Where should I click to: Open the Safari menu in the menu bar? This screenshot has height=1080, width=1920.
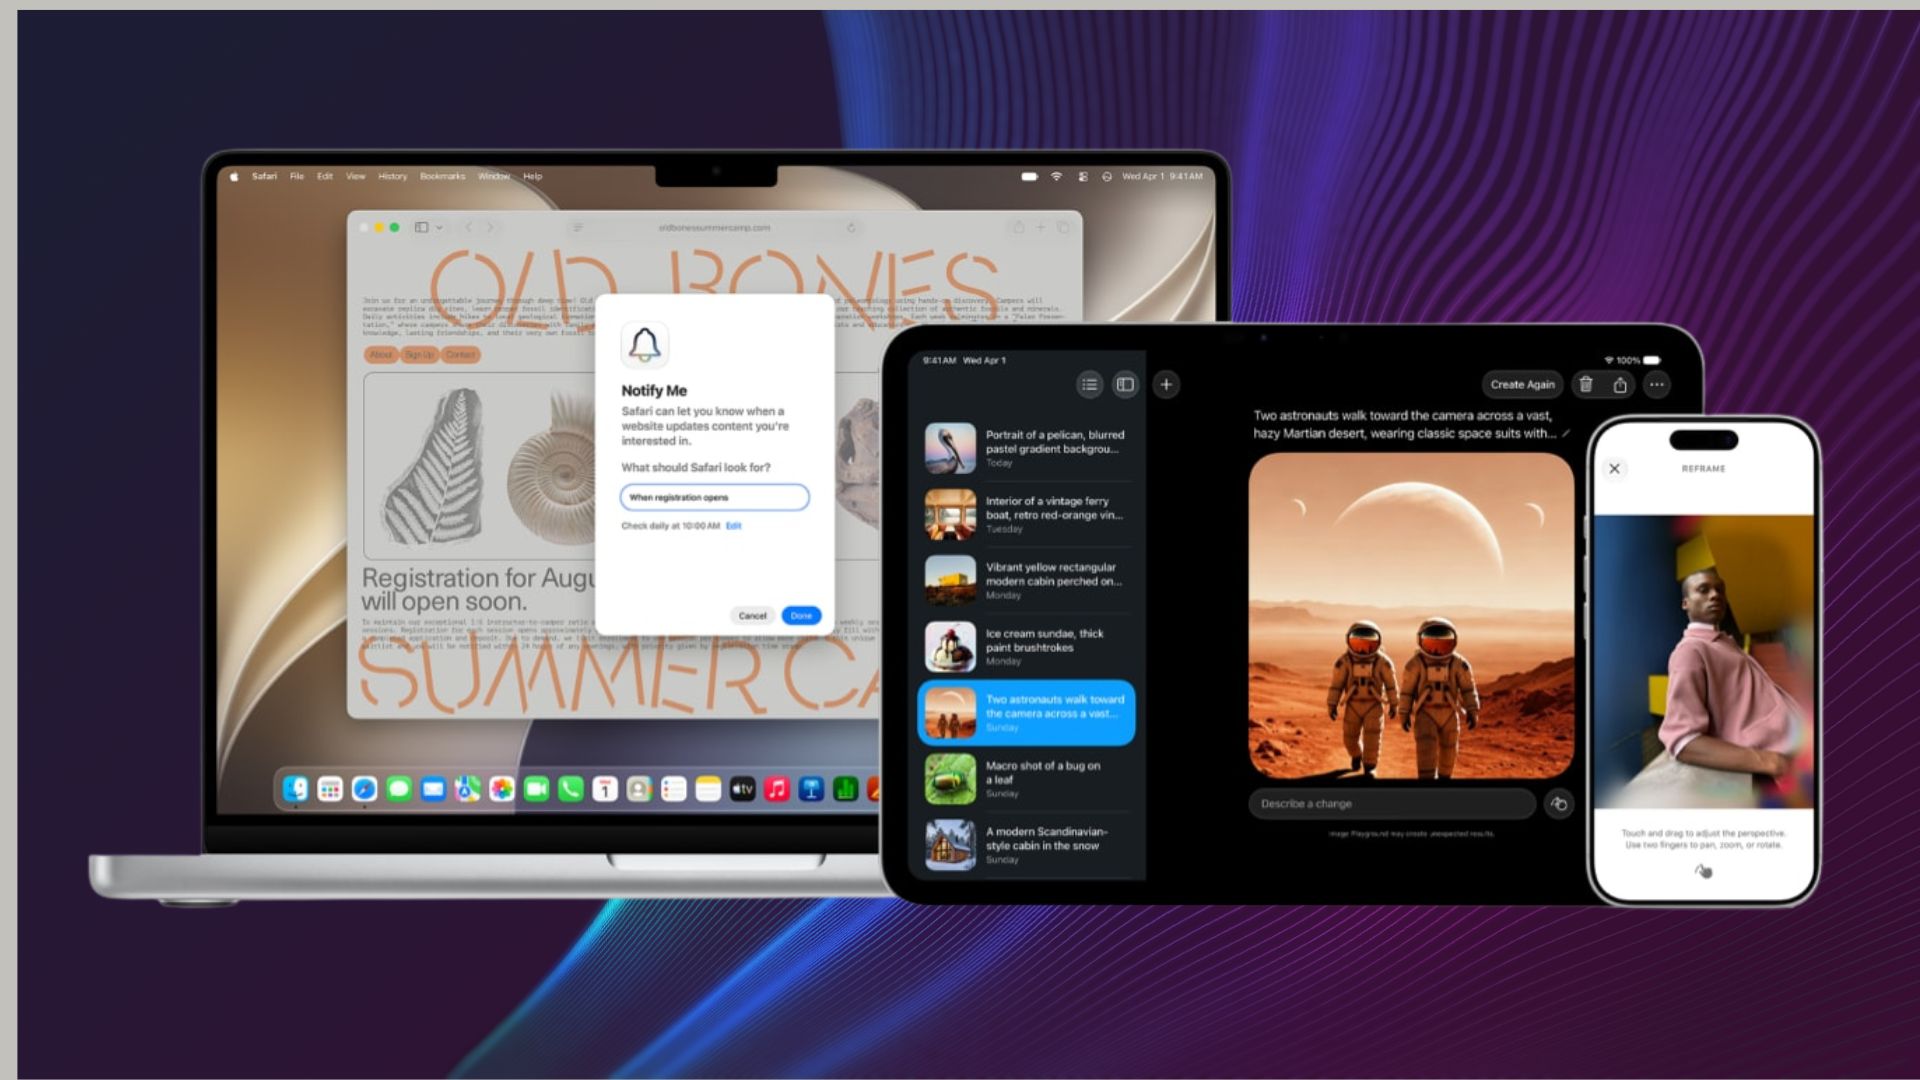[264, 176]
